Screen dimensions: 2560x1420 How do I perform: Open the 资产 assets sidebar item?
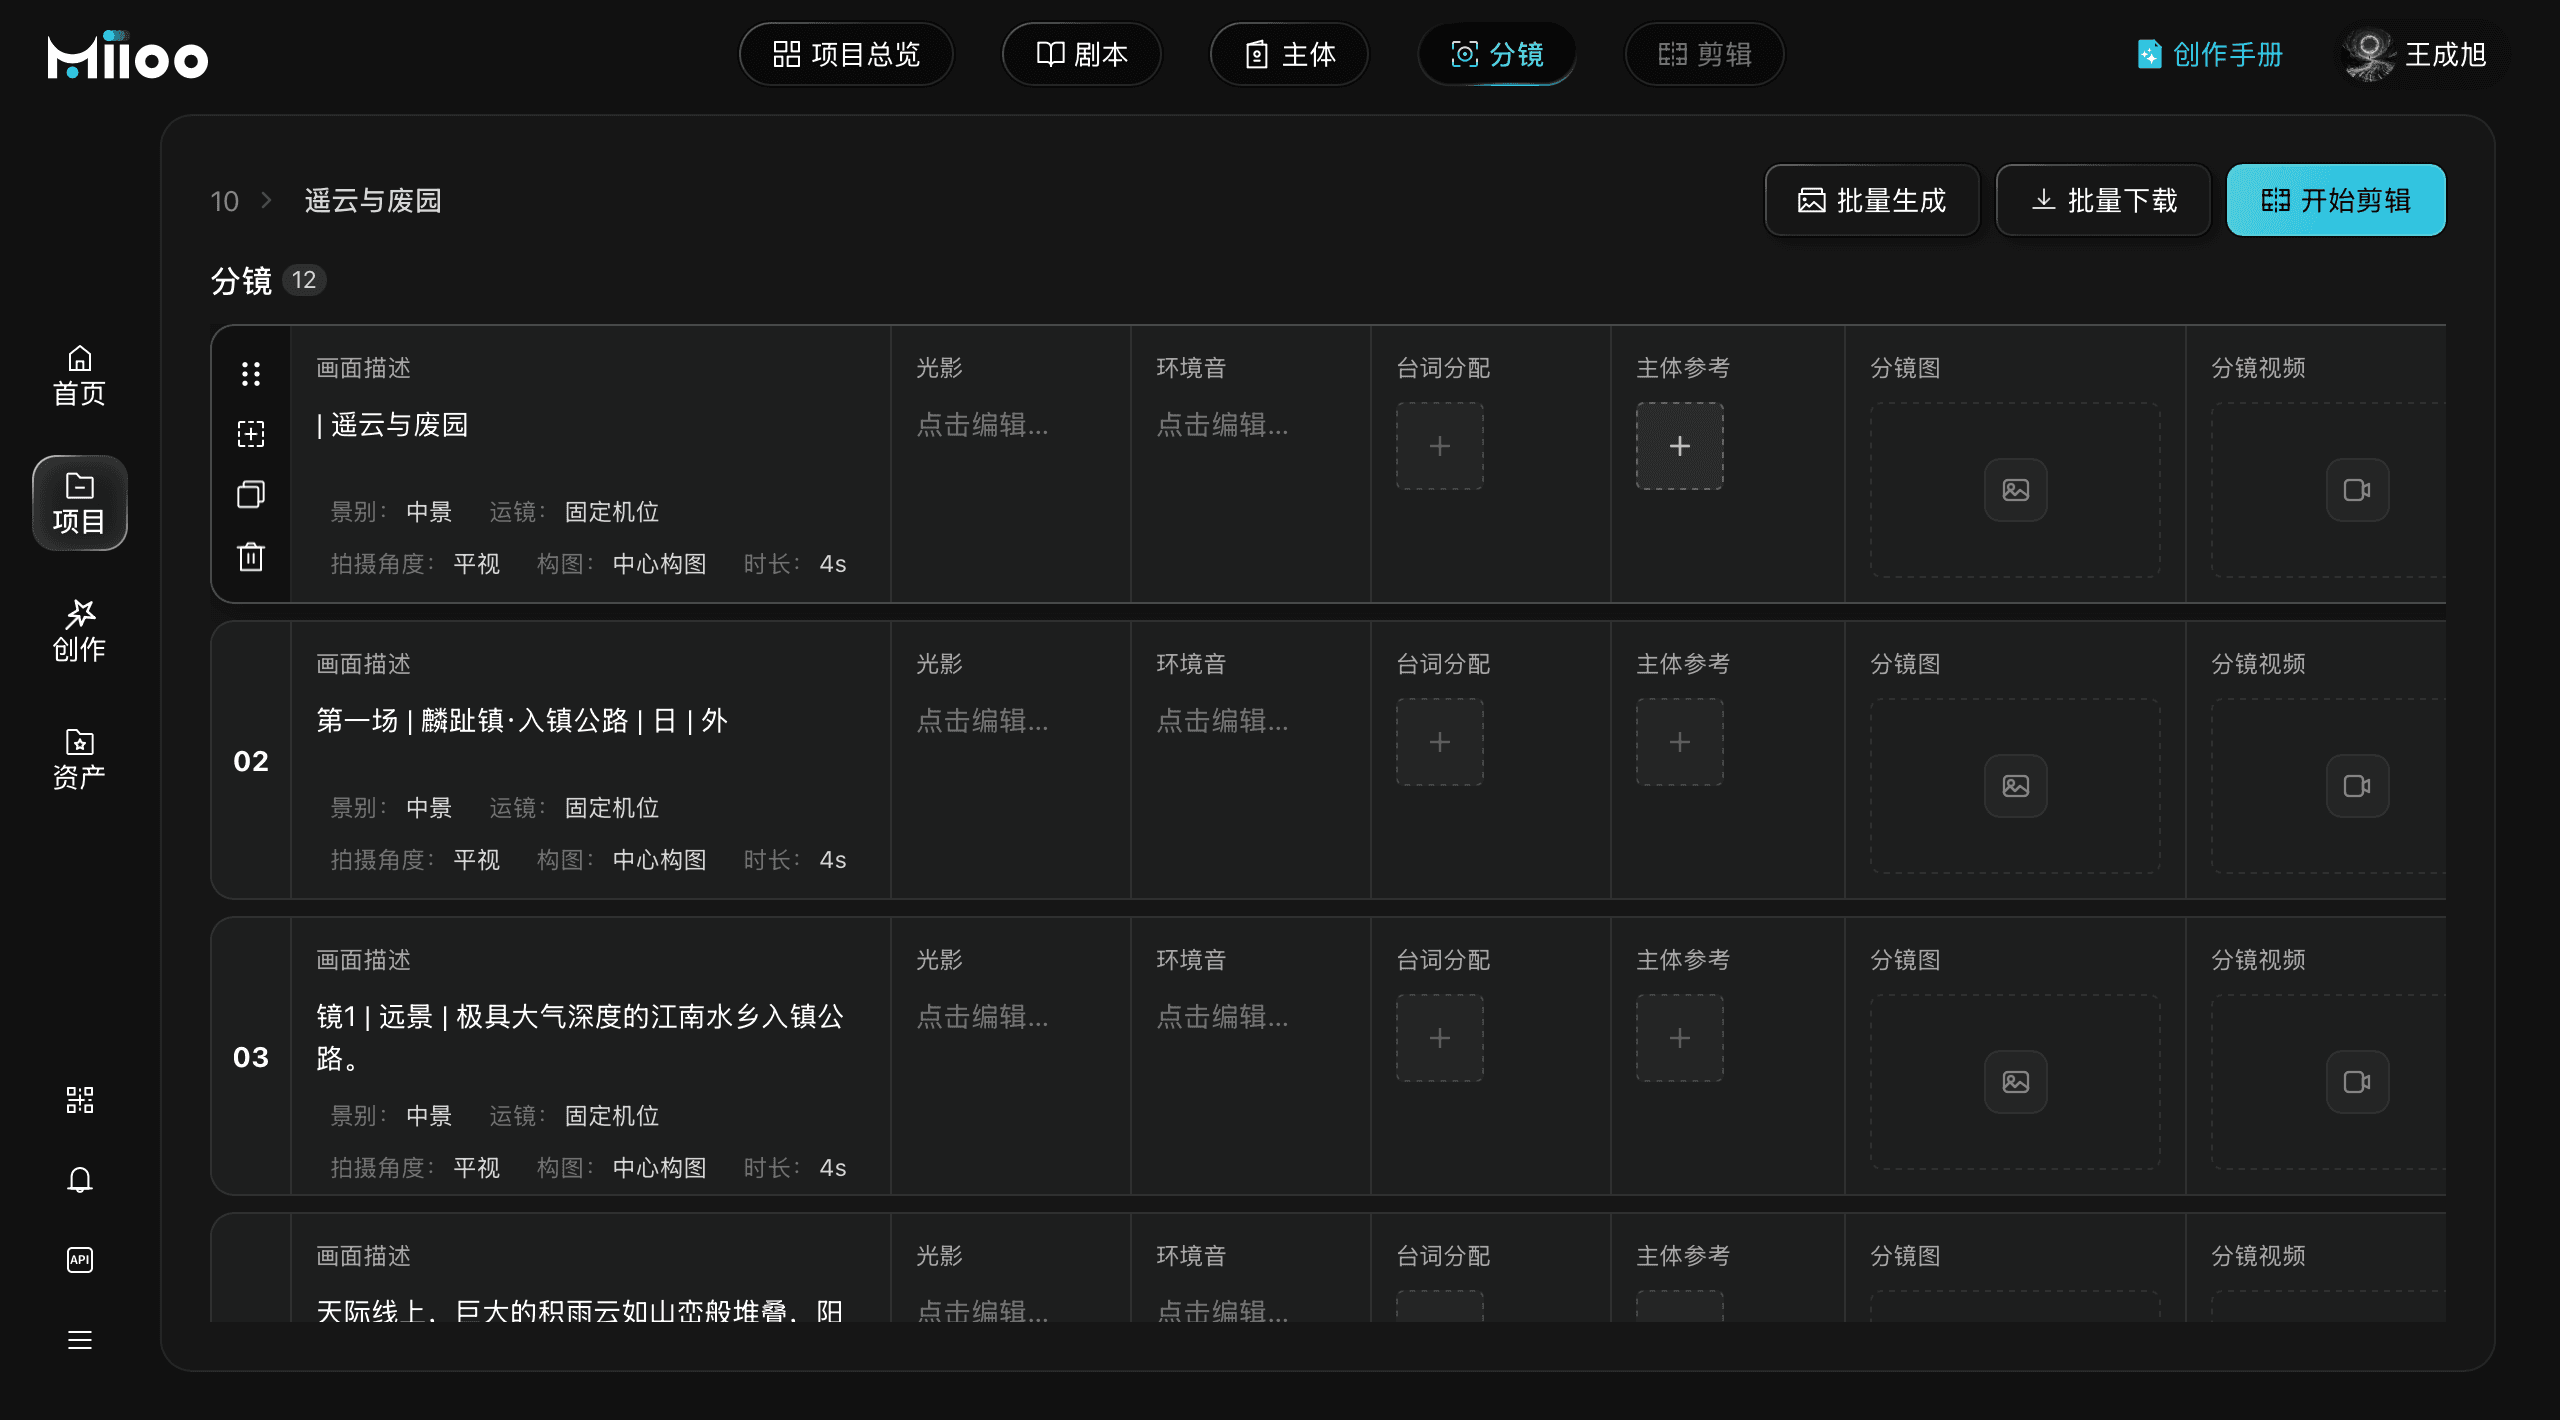click(80, 759)
